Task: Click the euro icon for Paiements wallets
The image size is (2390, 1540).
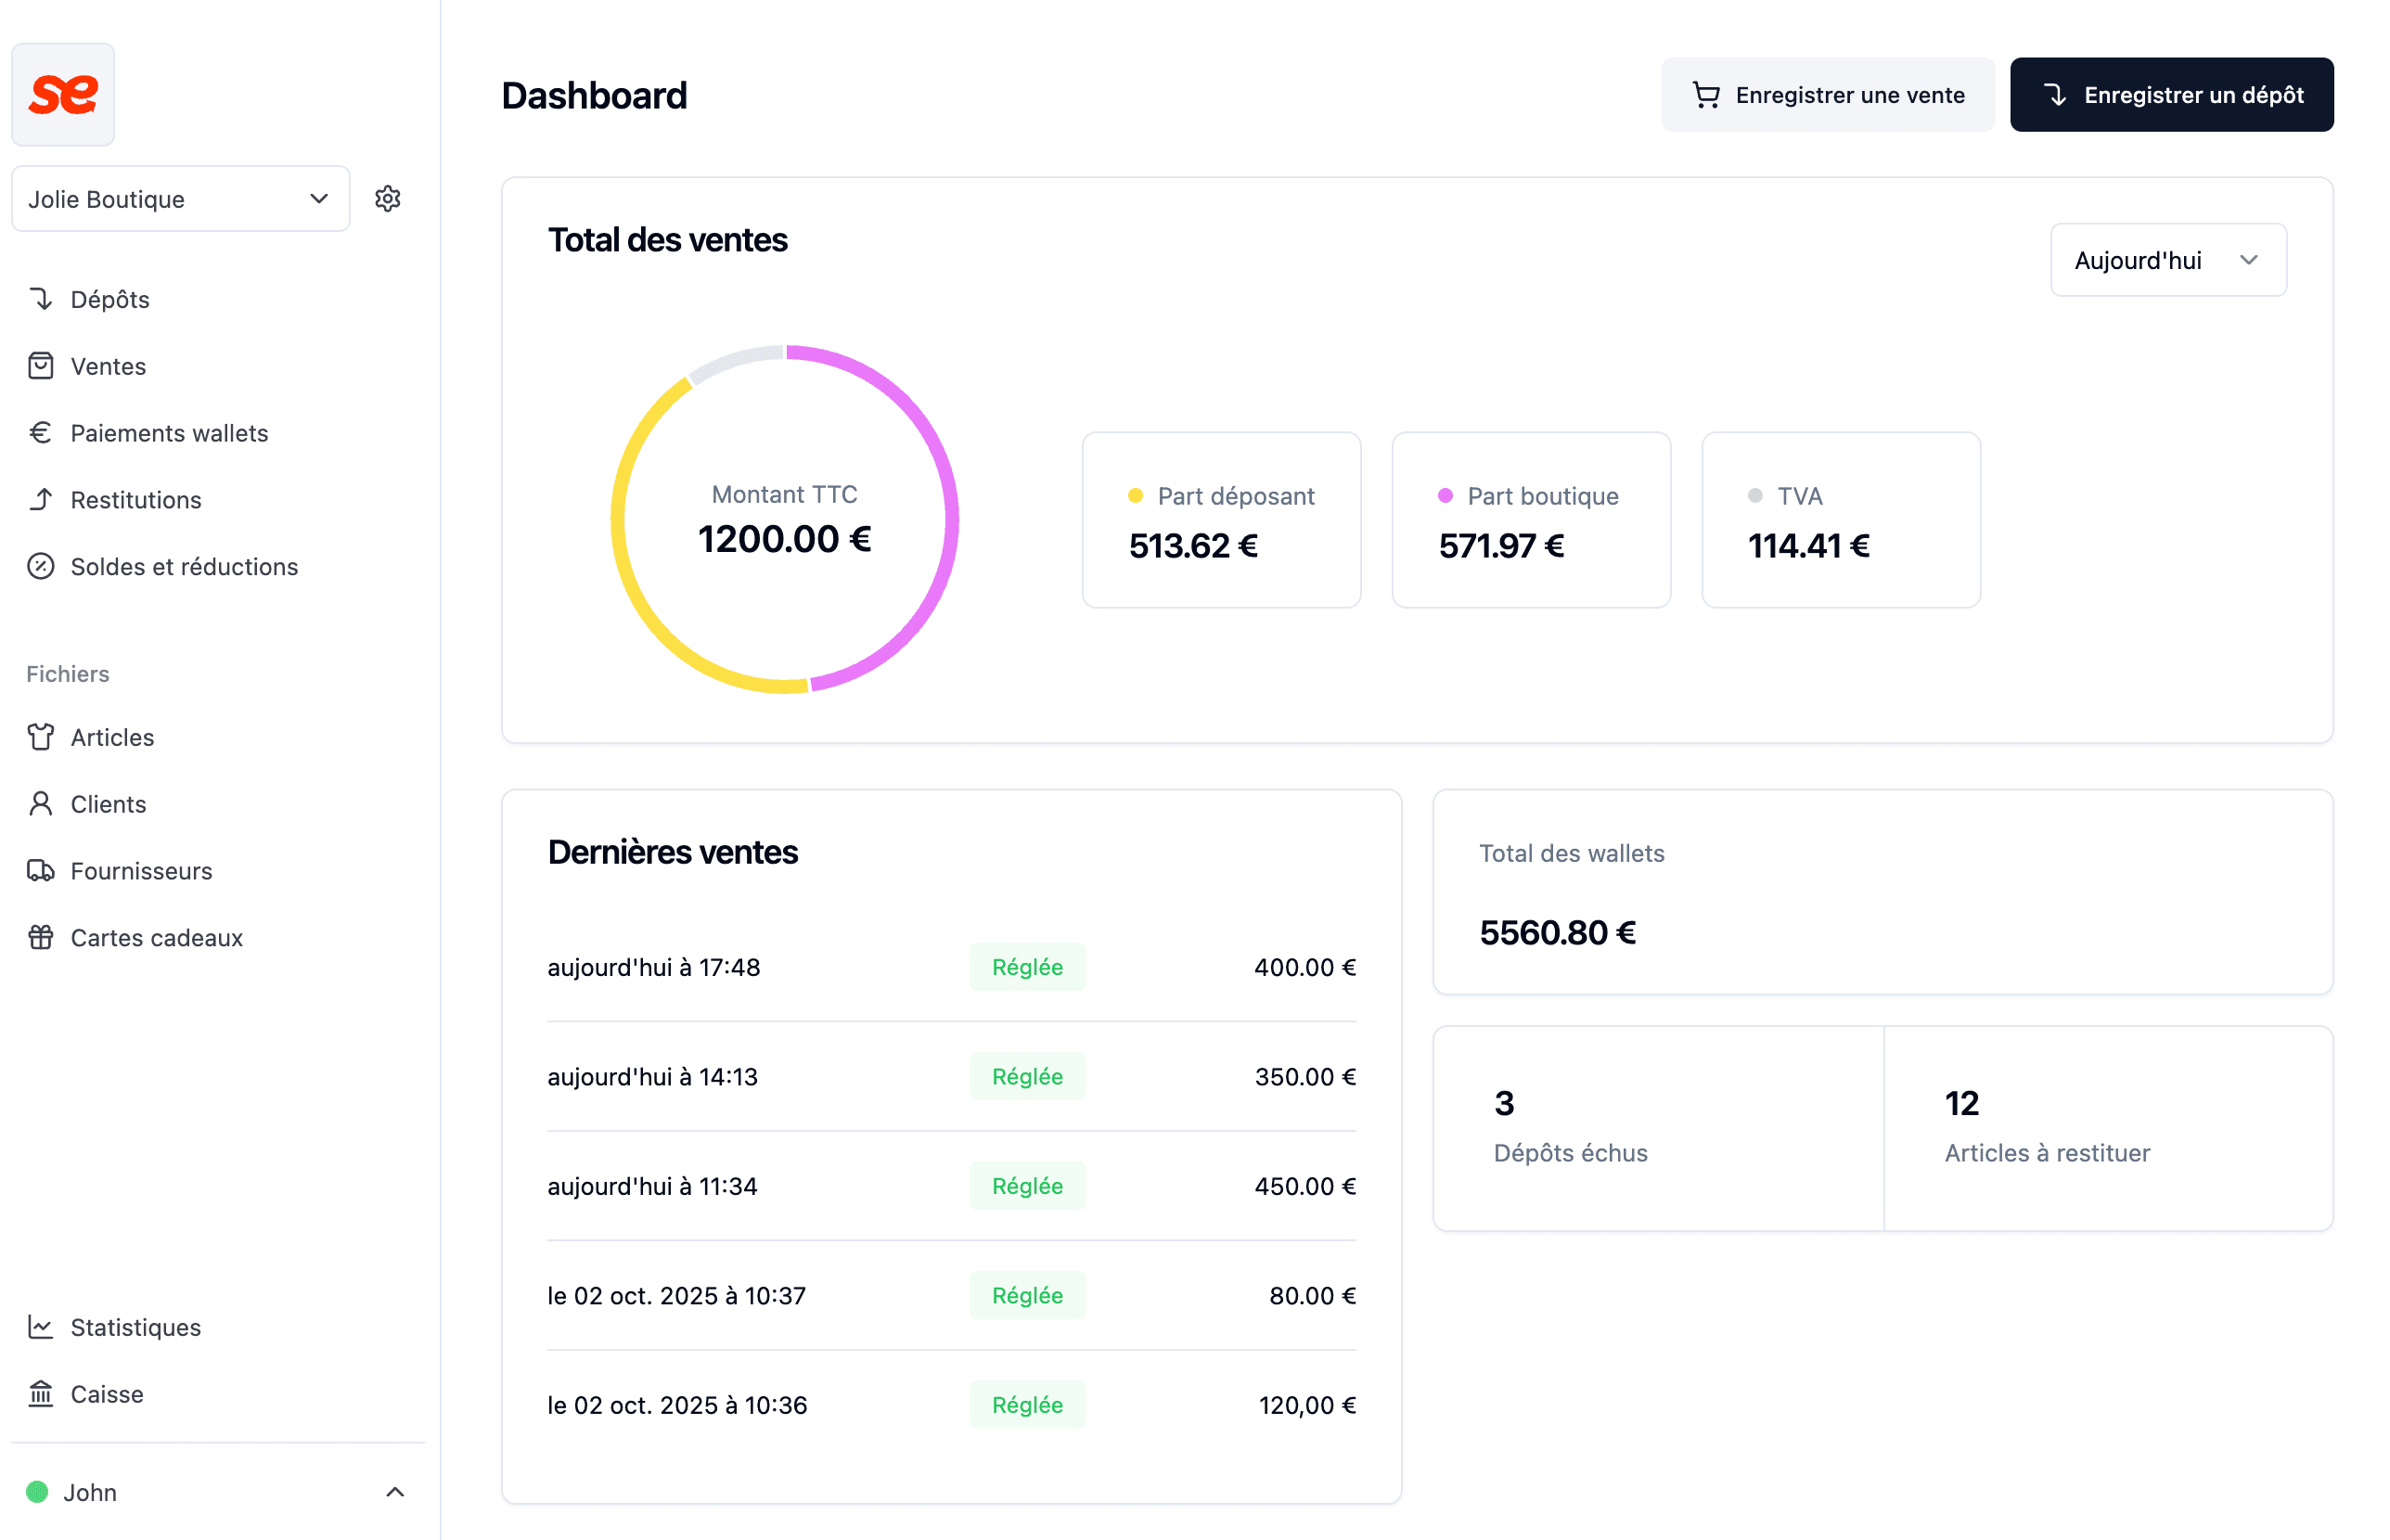Action: point(41,433)
